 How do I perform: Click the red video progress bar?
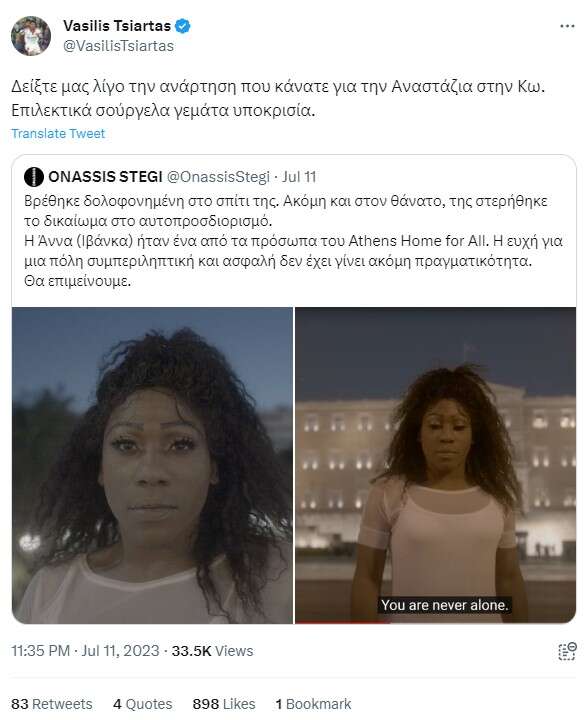(x=342, y=622)
